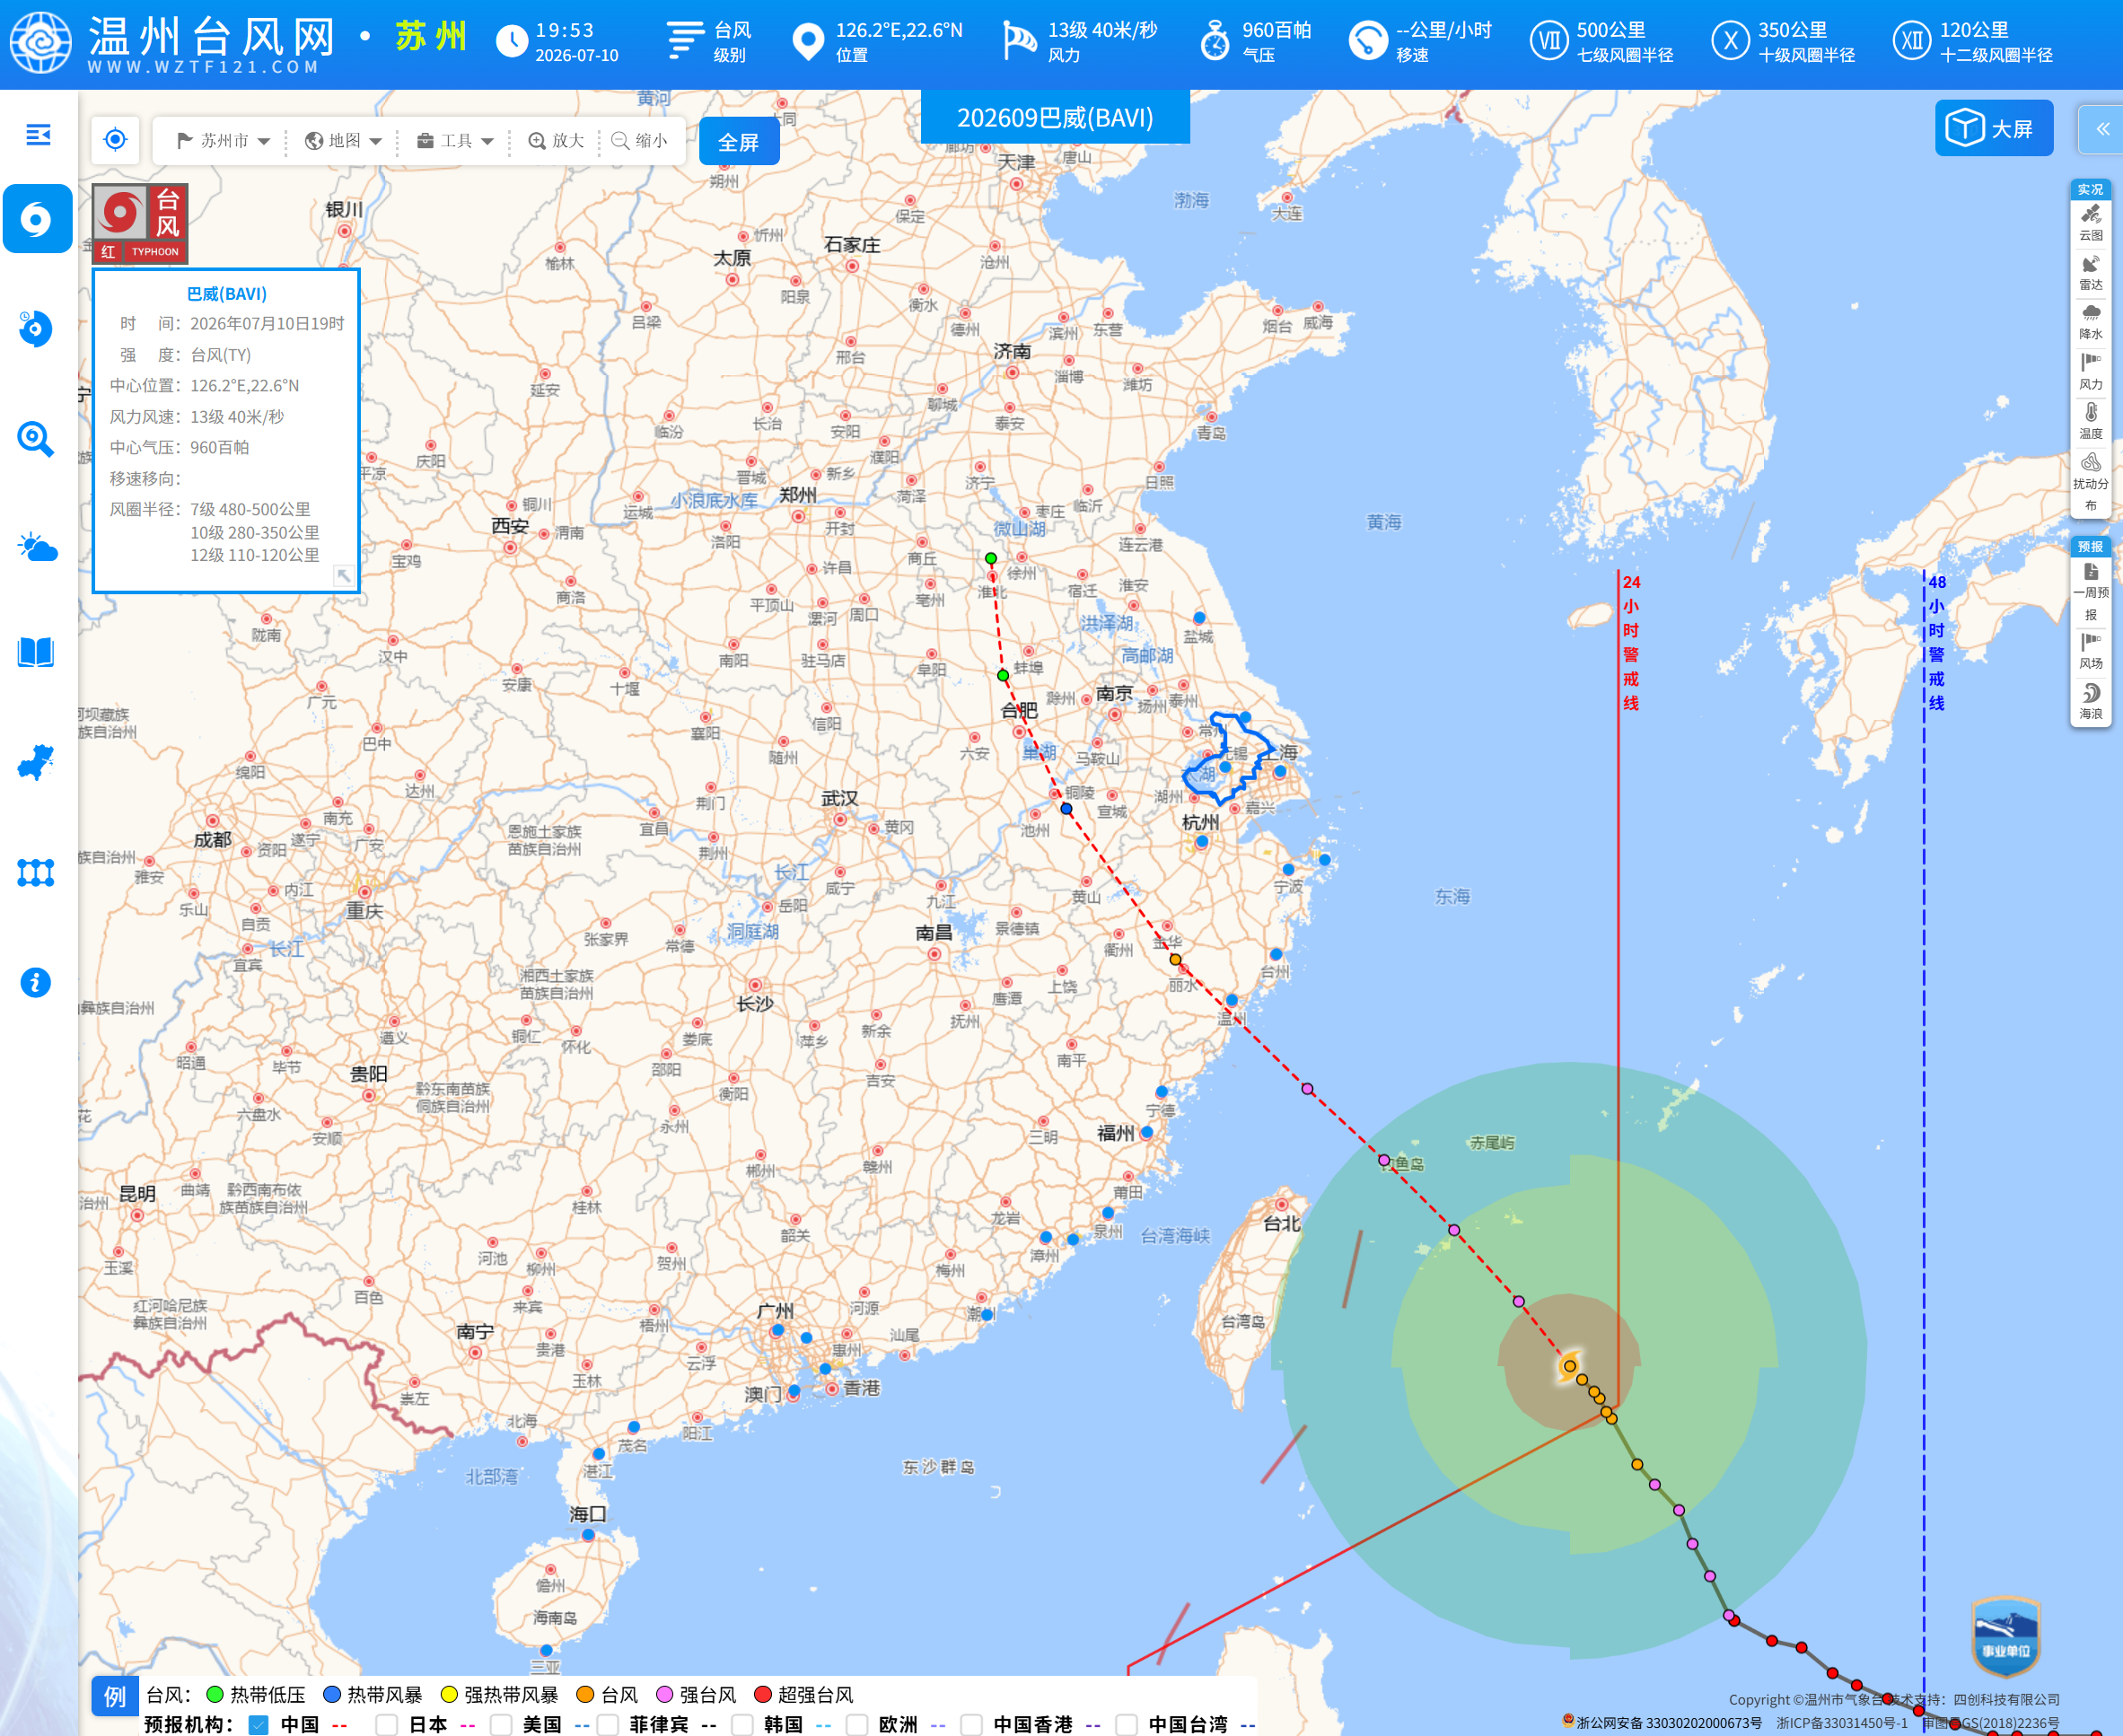2123x1736 pixels.
Task: Click the 960百帕 pressure readout
Action: coord(1256,42)
